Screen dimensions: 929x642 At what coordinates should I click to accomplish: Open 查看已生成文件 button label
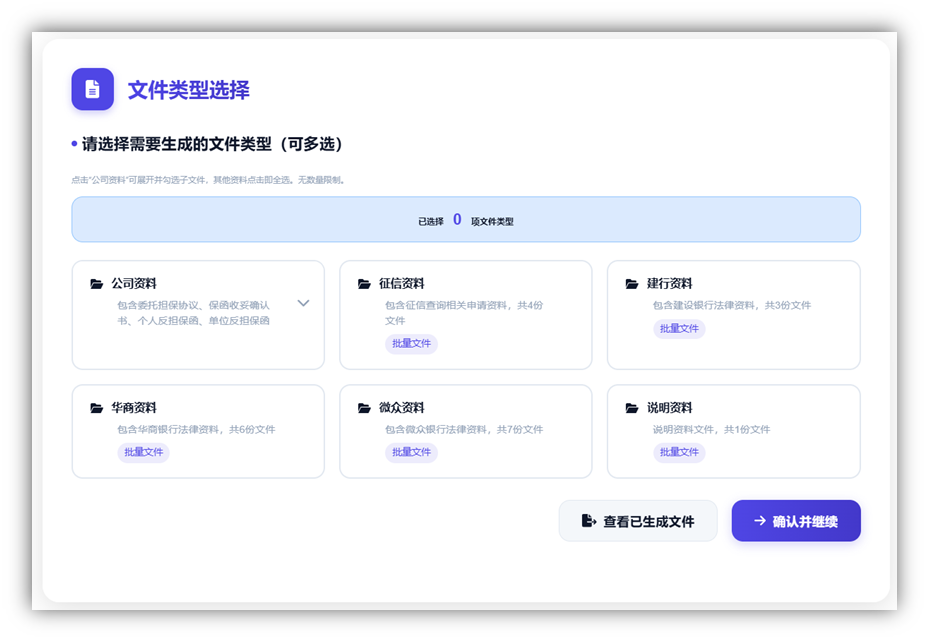pyautogui.click(x=648, y=521)
